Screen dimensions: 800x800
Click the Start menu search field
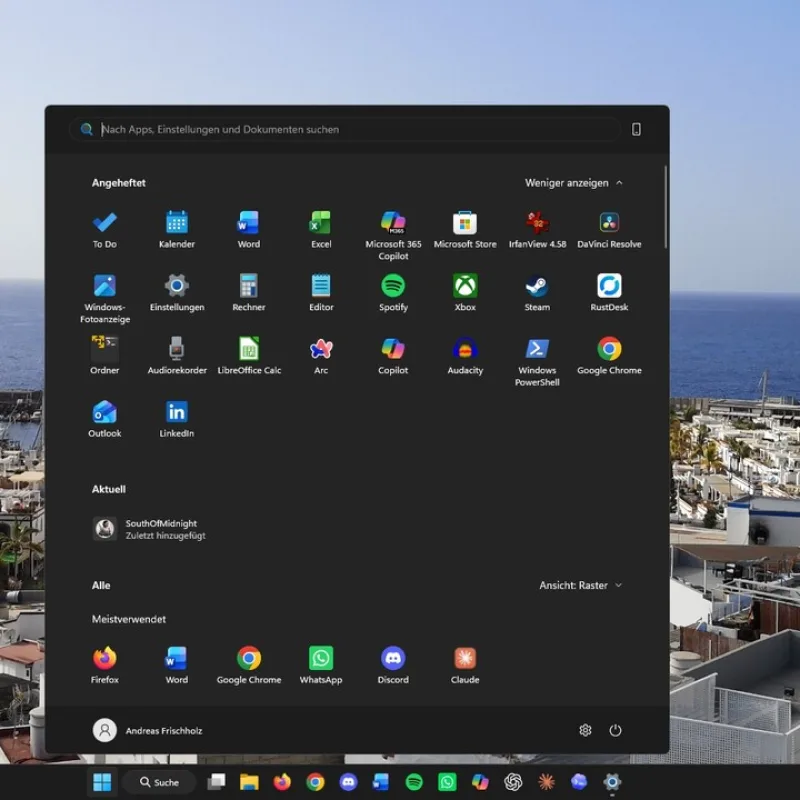tap(345, 129)
